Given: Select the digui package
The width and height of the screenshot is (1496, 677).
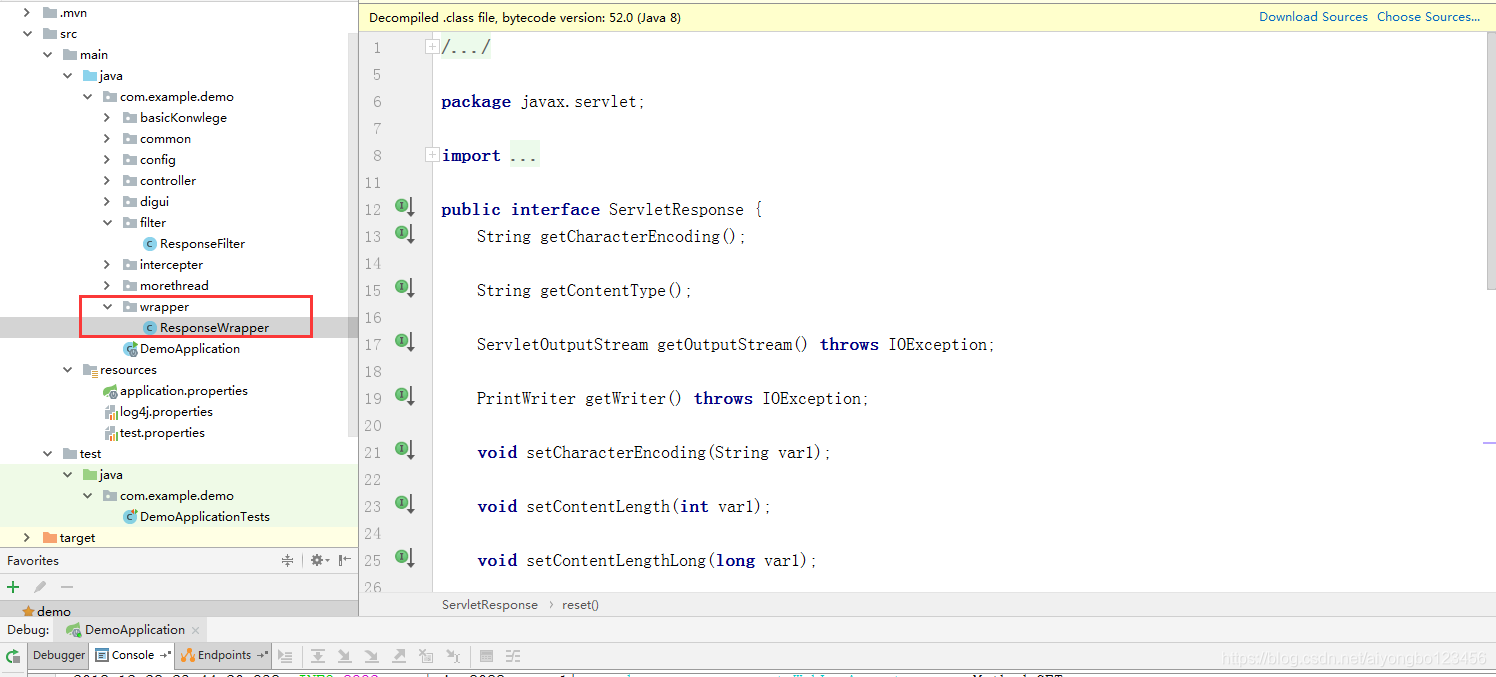Looking at the screenshot, I should (146, 202).
